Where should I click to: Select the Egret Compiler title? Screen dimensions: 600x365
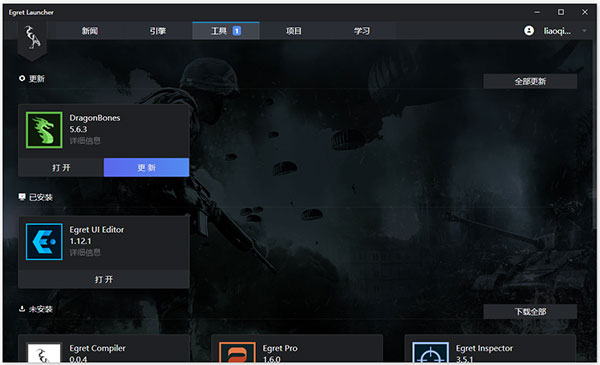tap(97, 348)
